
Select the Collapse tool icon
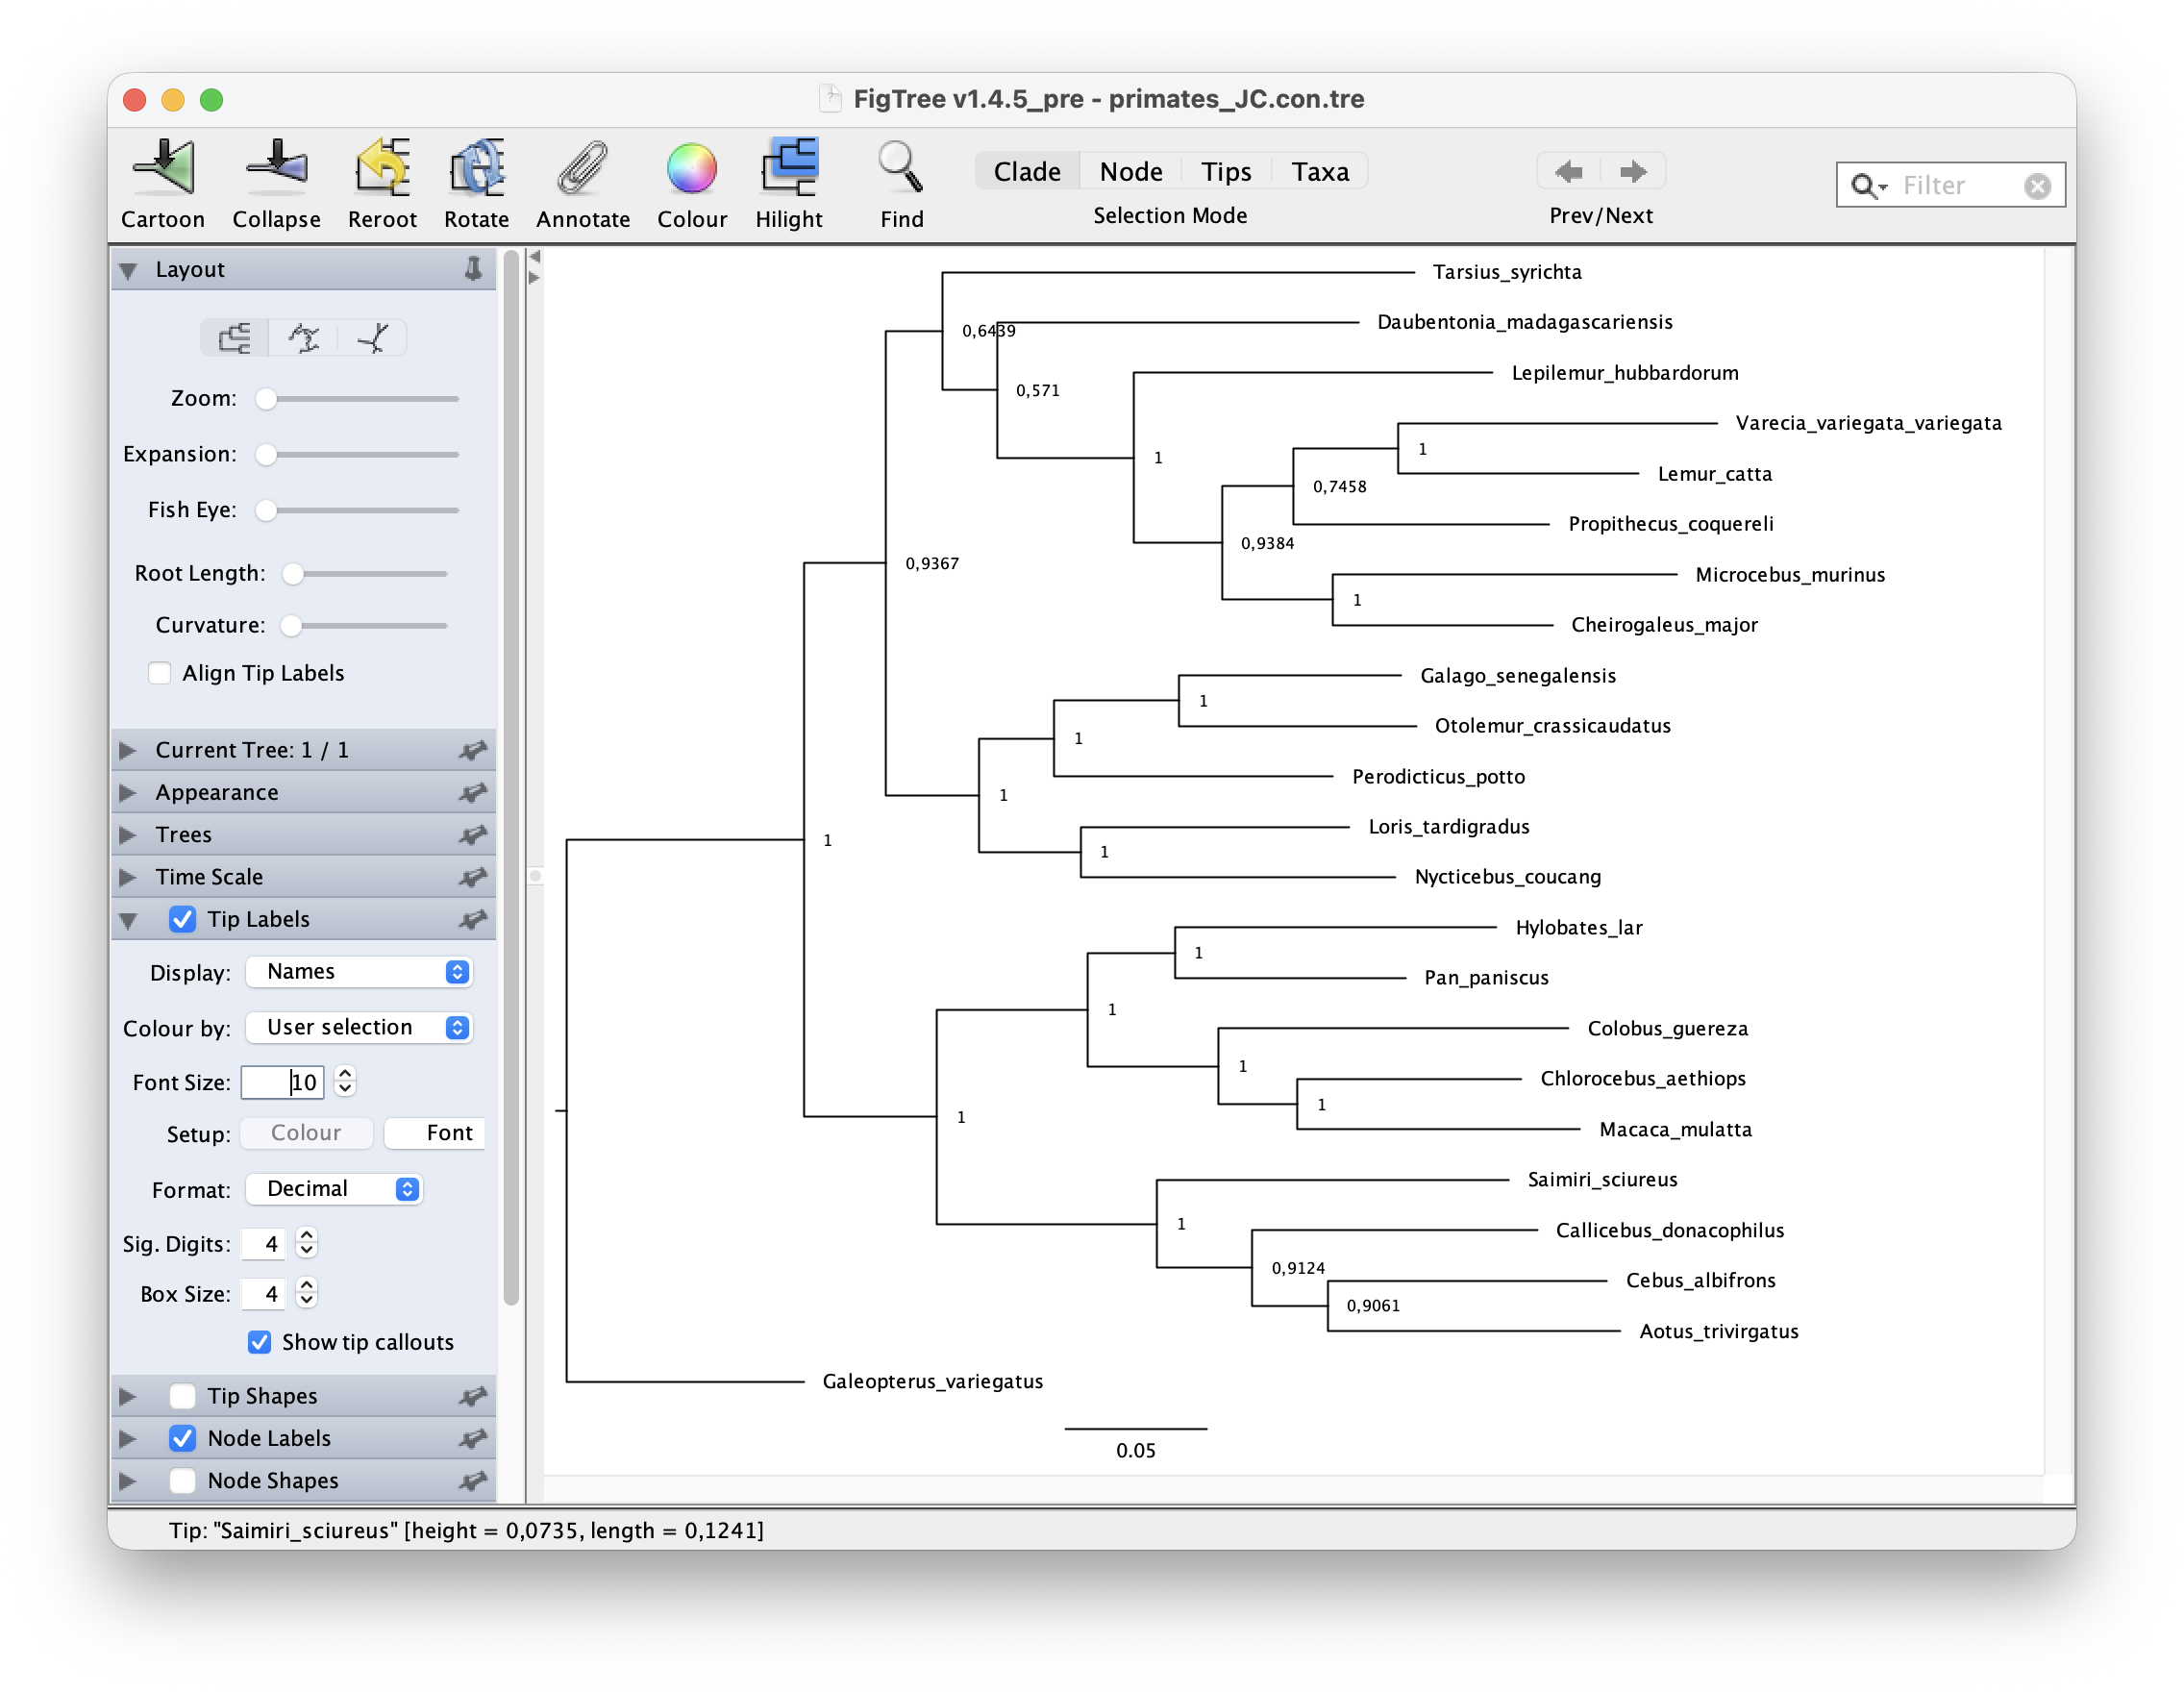pos(276,168)
